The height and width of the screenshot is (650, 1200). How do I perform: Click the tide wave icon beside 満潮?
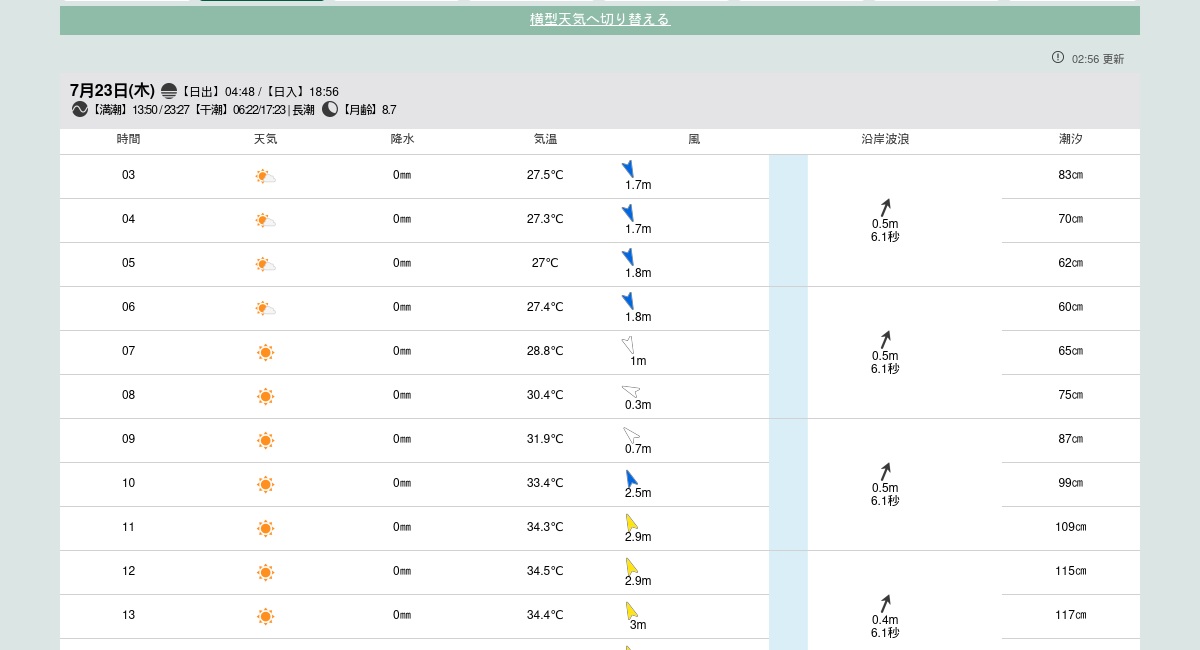(x=80, y=109)
